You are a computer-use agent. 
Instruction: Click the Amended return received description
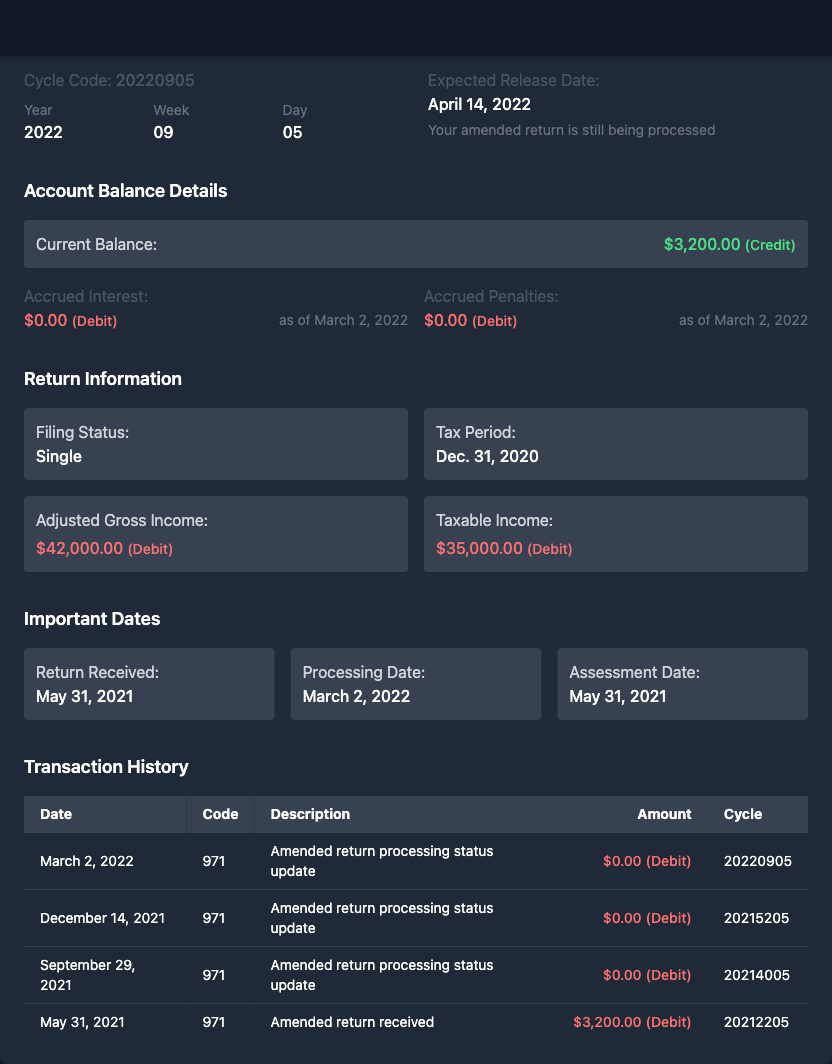tap(352, 1022)
